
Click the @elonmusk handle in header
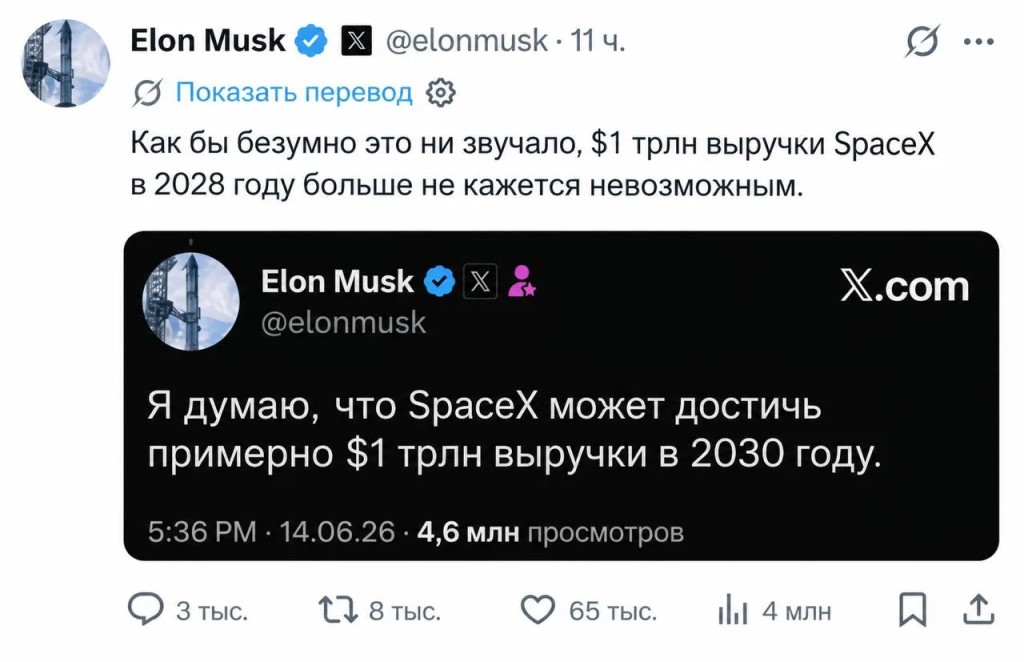tap(466, 40)
